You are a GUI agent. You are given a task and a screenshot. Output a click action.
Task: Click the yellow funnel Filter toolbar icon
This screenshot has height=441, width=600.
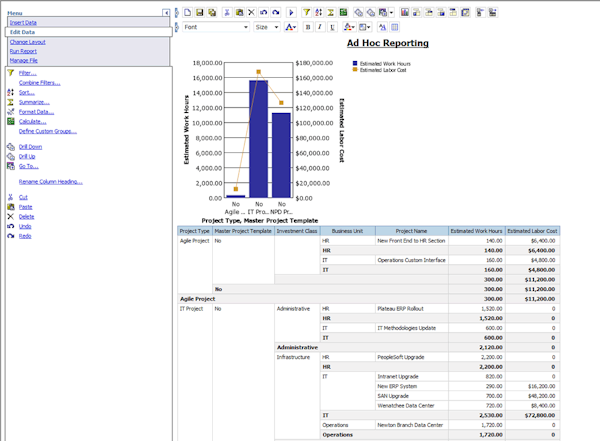click(x=307, y=13)
